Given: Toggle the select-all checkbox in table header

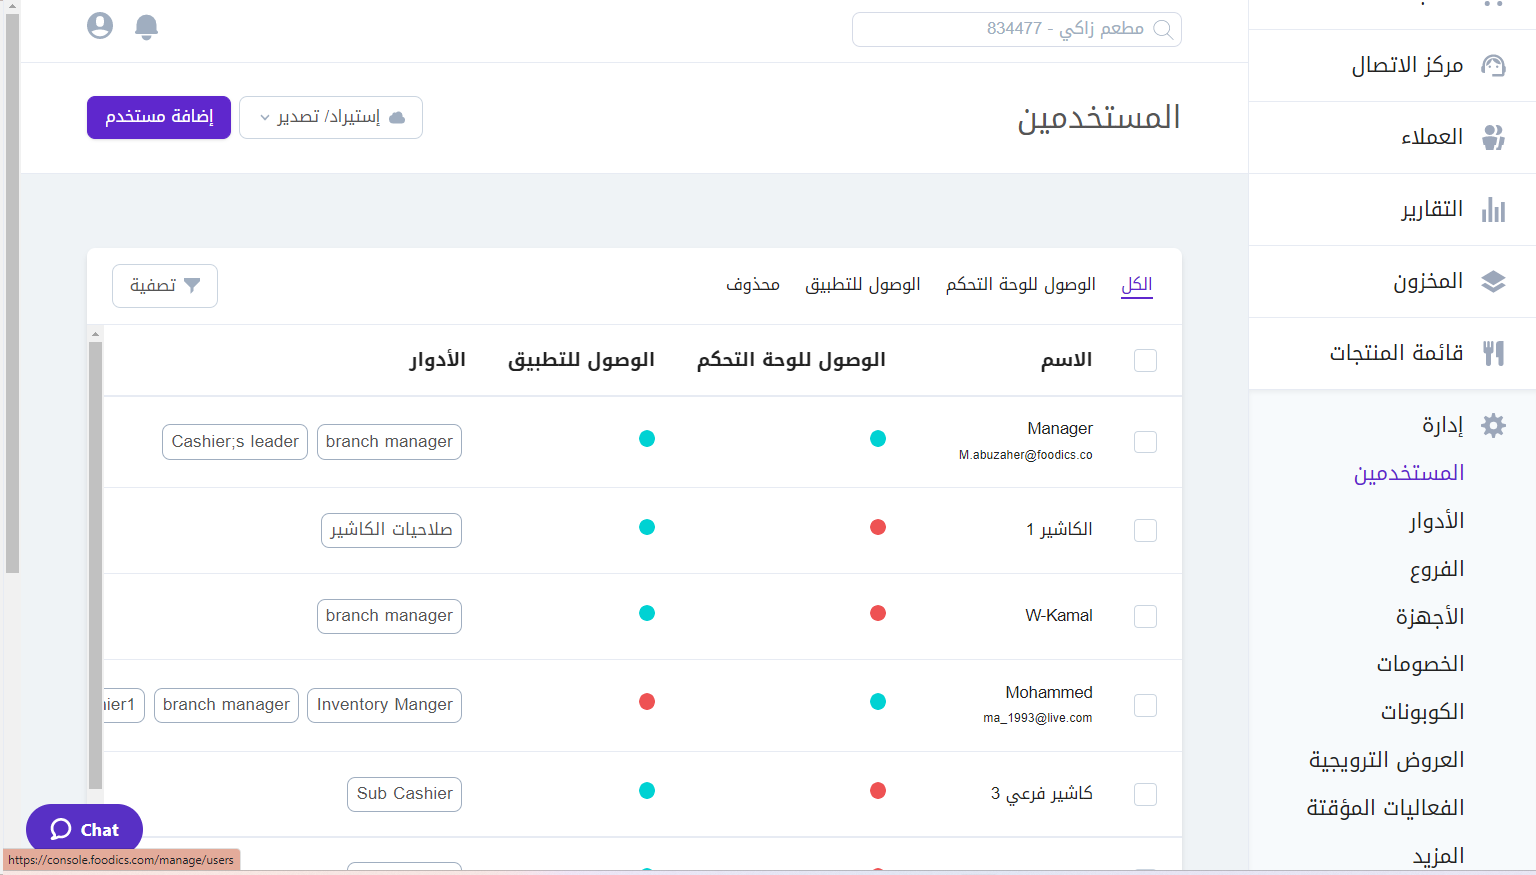Looking at the screenshot, I should point(1145,360).
